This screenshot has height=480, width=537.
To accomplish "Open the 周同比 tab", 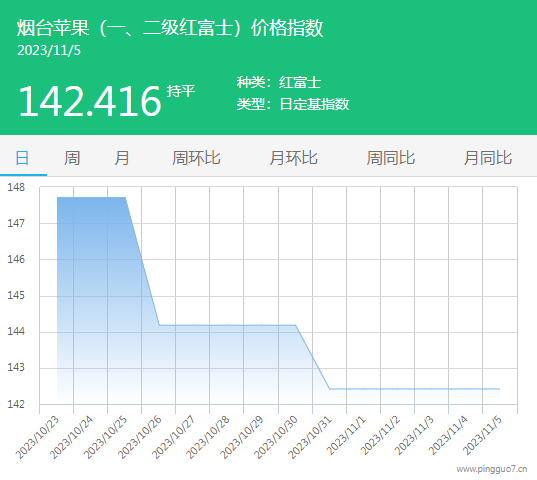I will tap(391, 158).
